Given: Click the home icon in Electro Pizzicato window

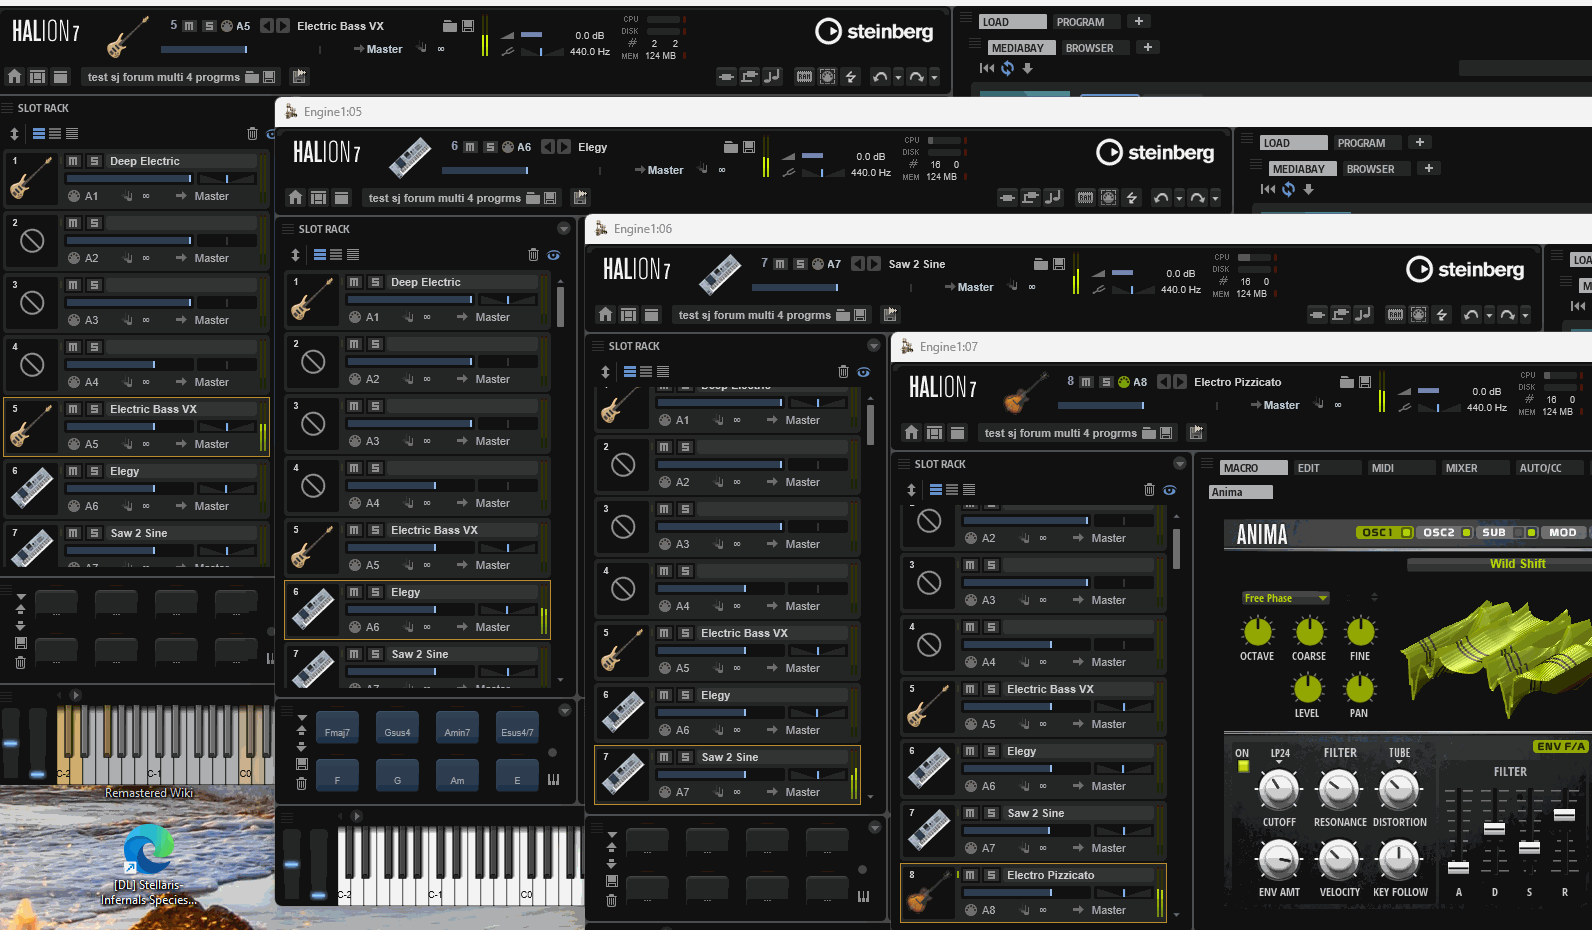Looking at the screenshot, I should pyautogui.click(x=911, y=433).
